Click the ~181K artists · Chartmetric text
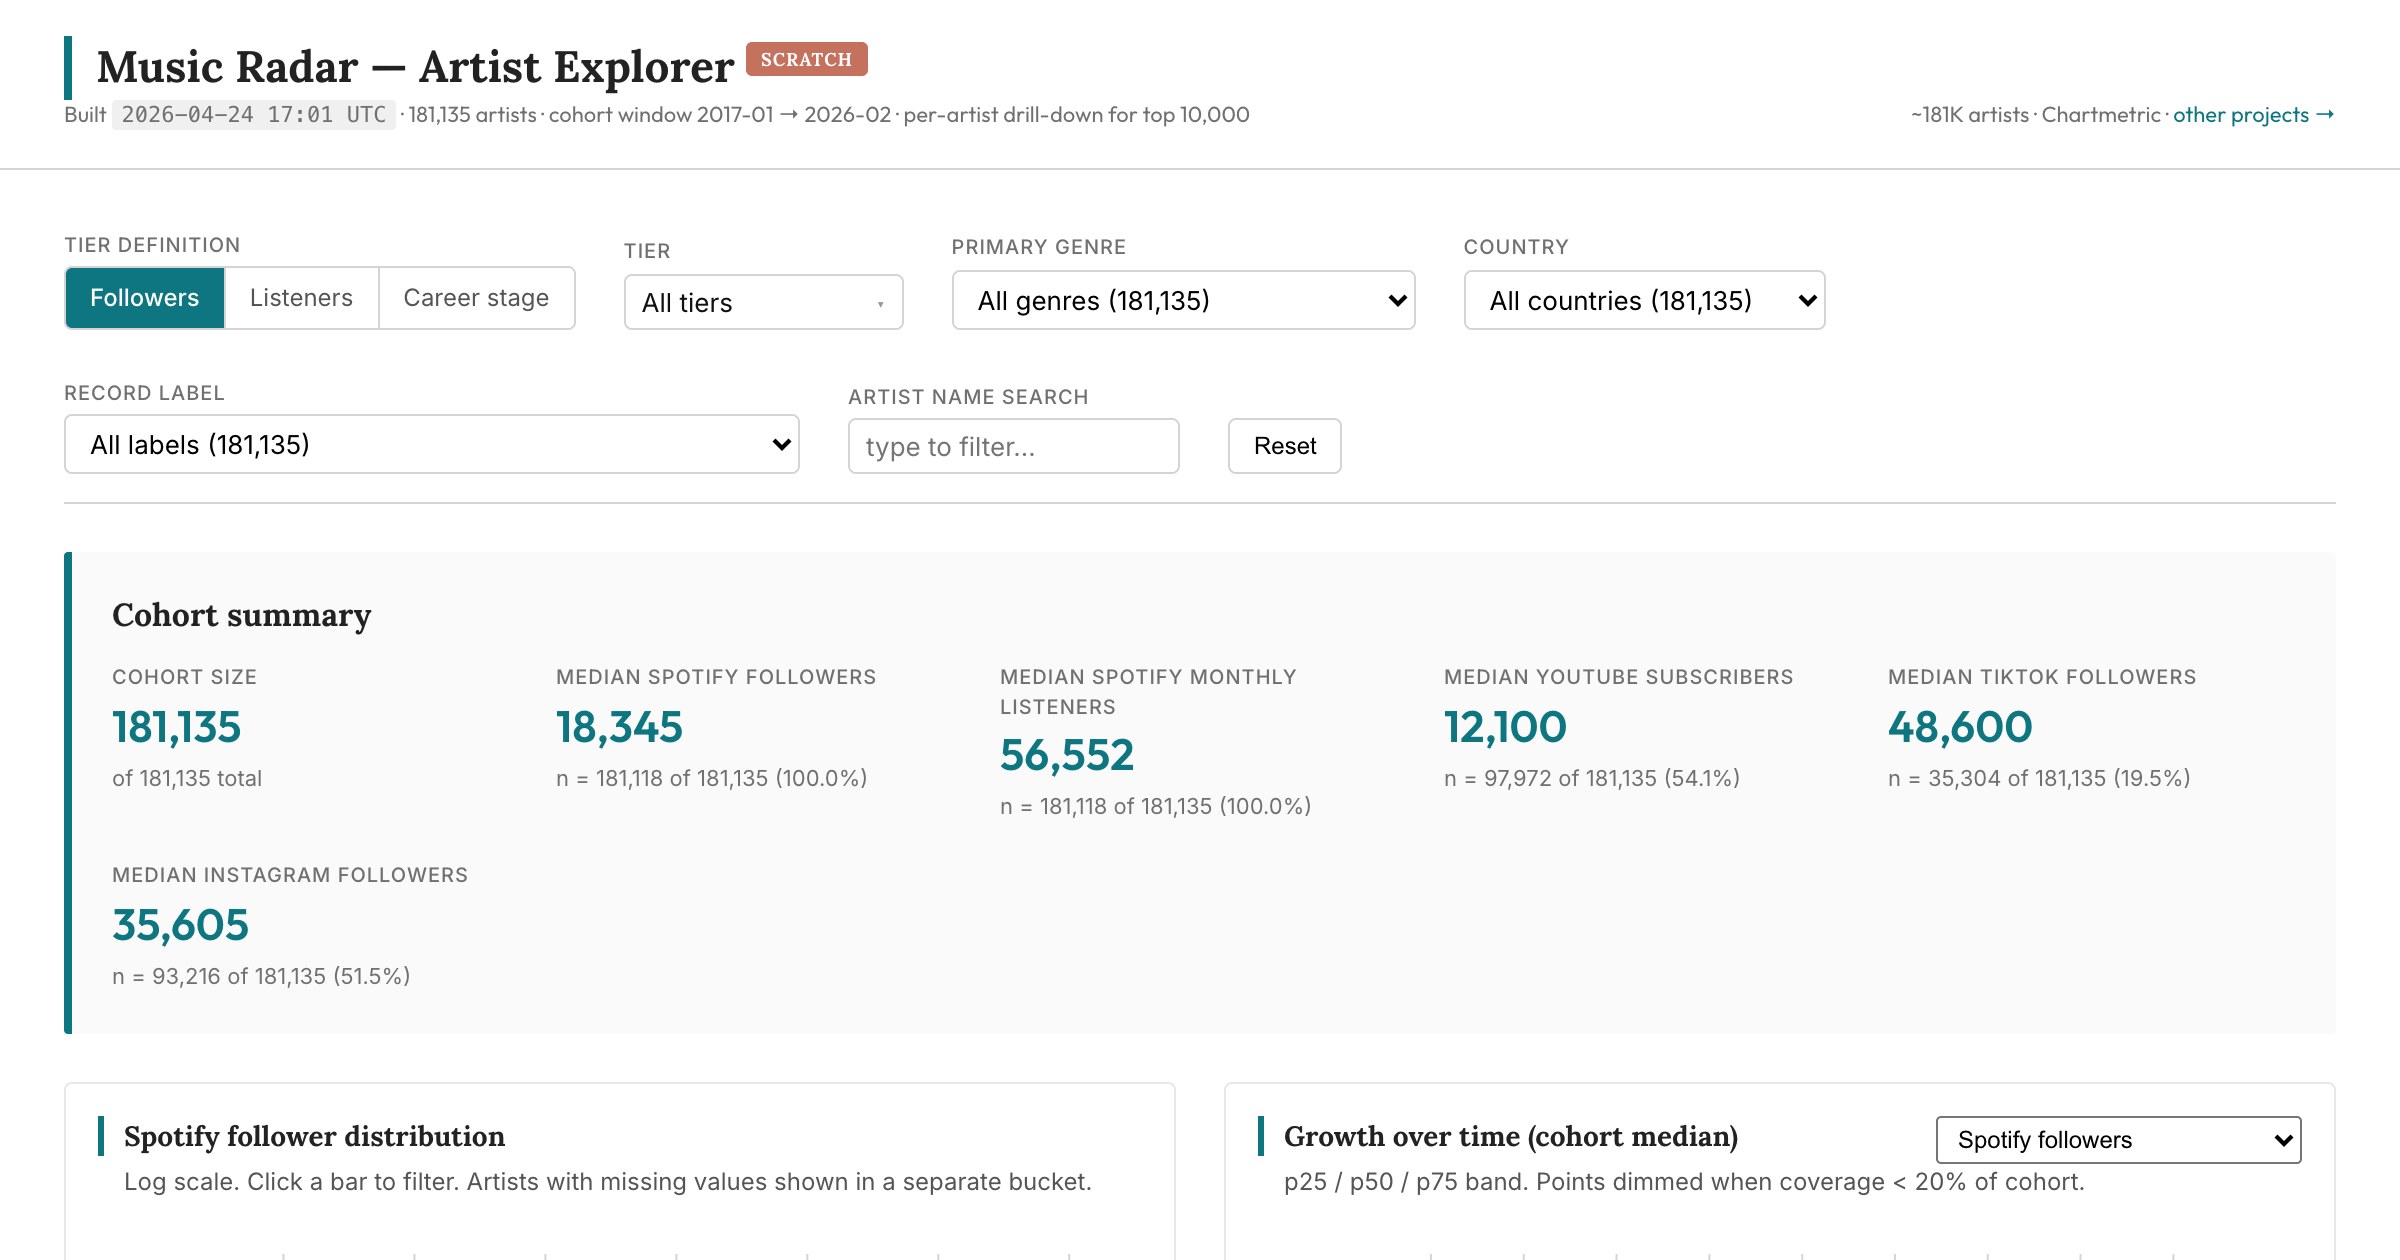 click(x=2035, y=115)
